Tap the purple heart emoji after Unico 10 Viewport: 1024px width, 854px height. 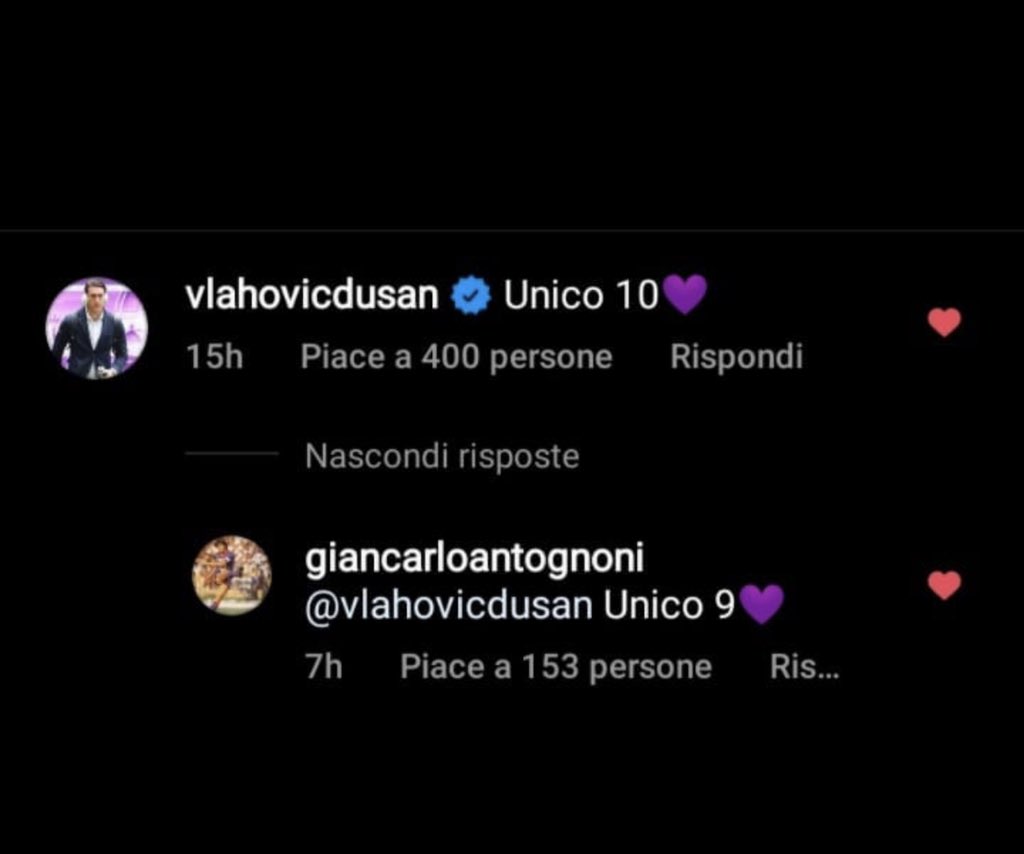684,294
